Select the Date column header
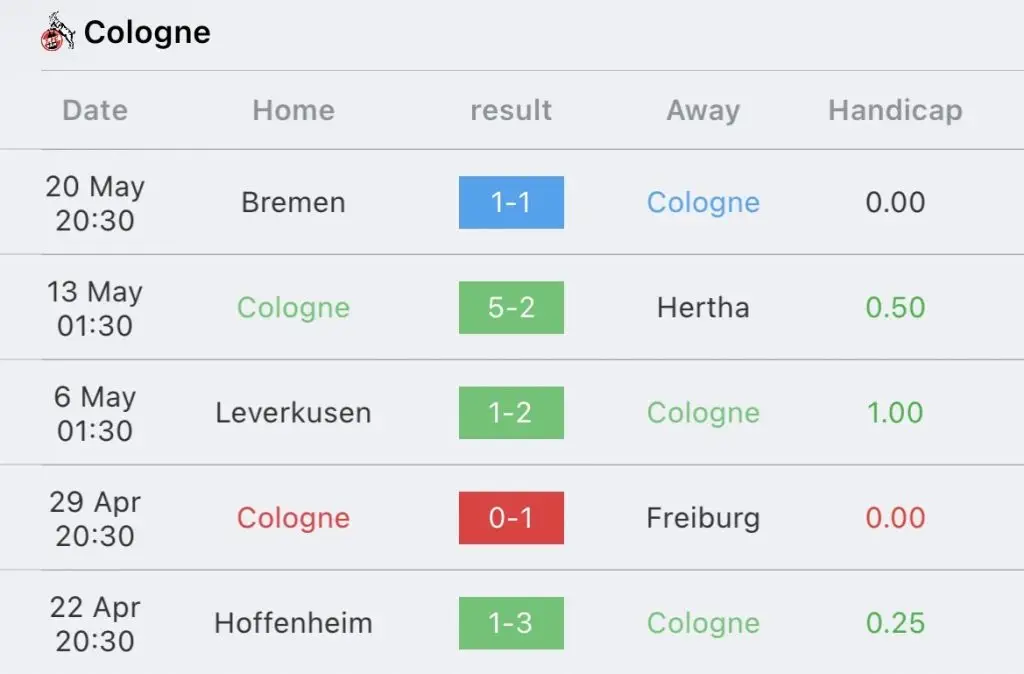Screen dimensions: 1024x674 click(95, 110)
